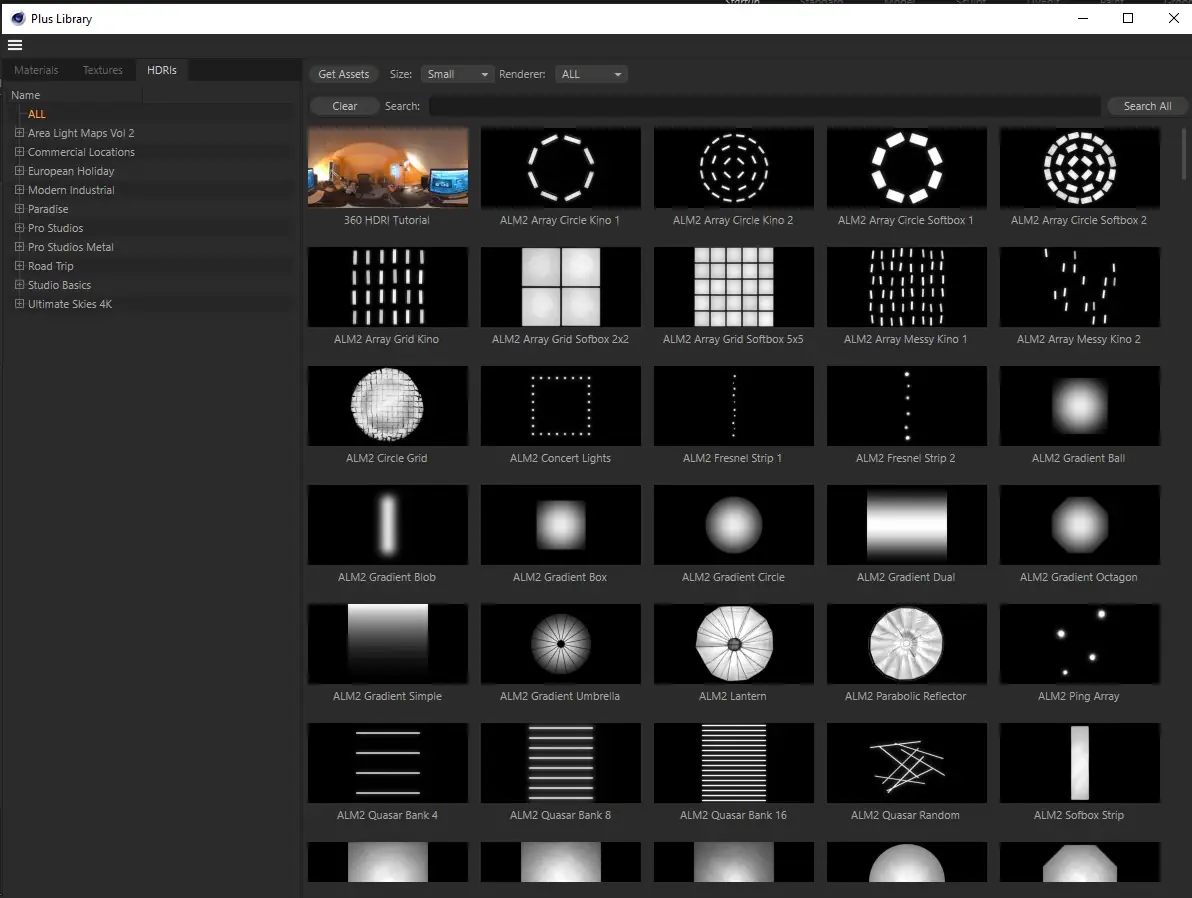Click the 'Search:' label text
This screenshot has width=1192, height=898.
coord(402,106)
